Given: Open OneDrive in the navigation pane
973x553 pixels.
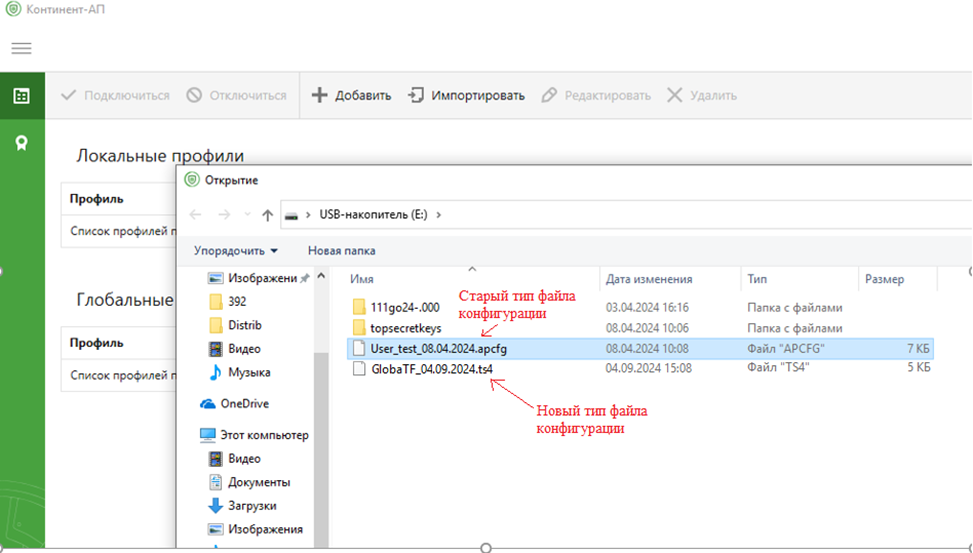Looking at the screenshot, I should tap(238, 403).
